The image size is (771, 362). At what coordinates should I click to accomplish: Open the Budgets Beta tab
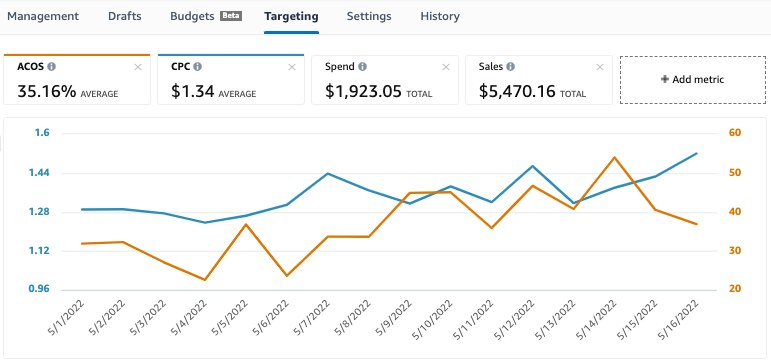(x=206, y=16)
